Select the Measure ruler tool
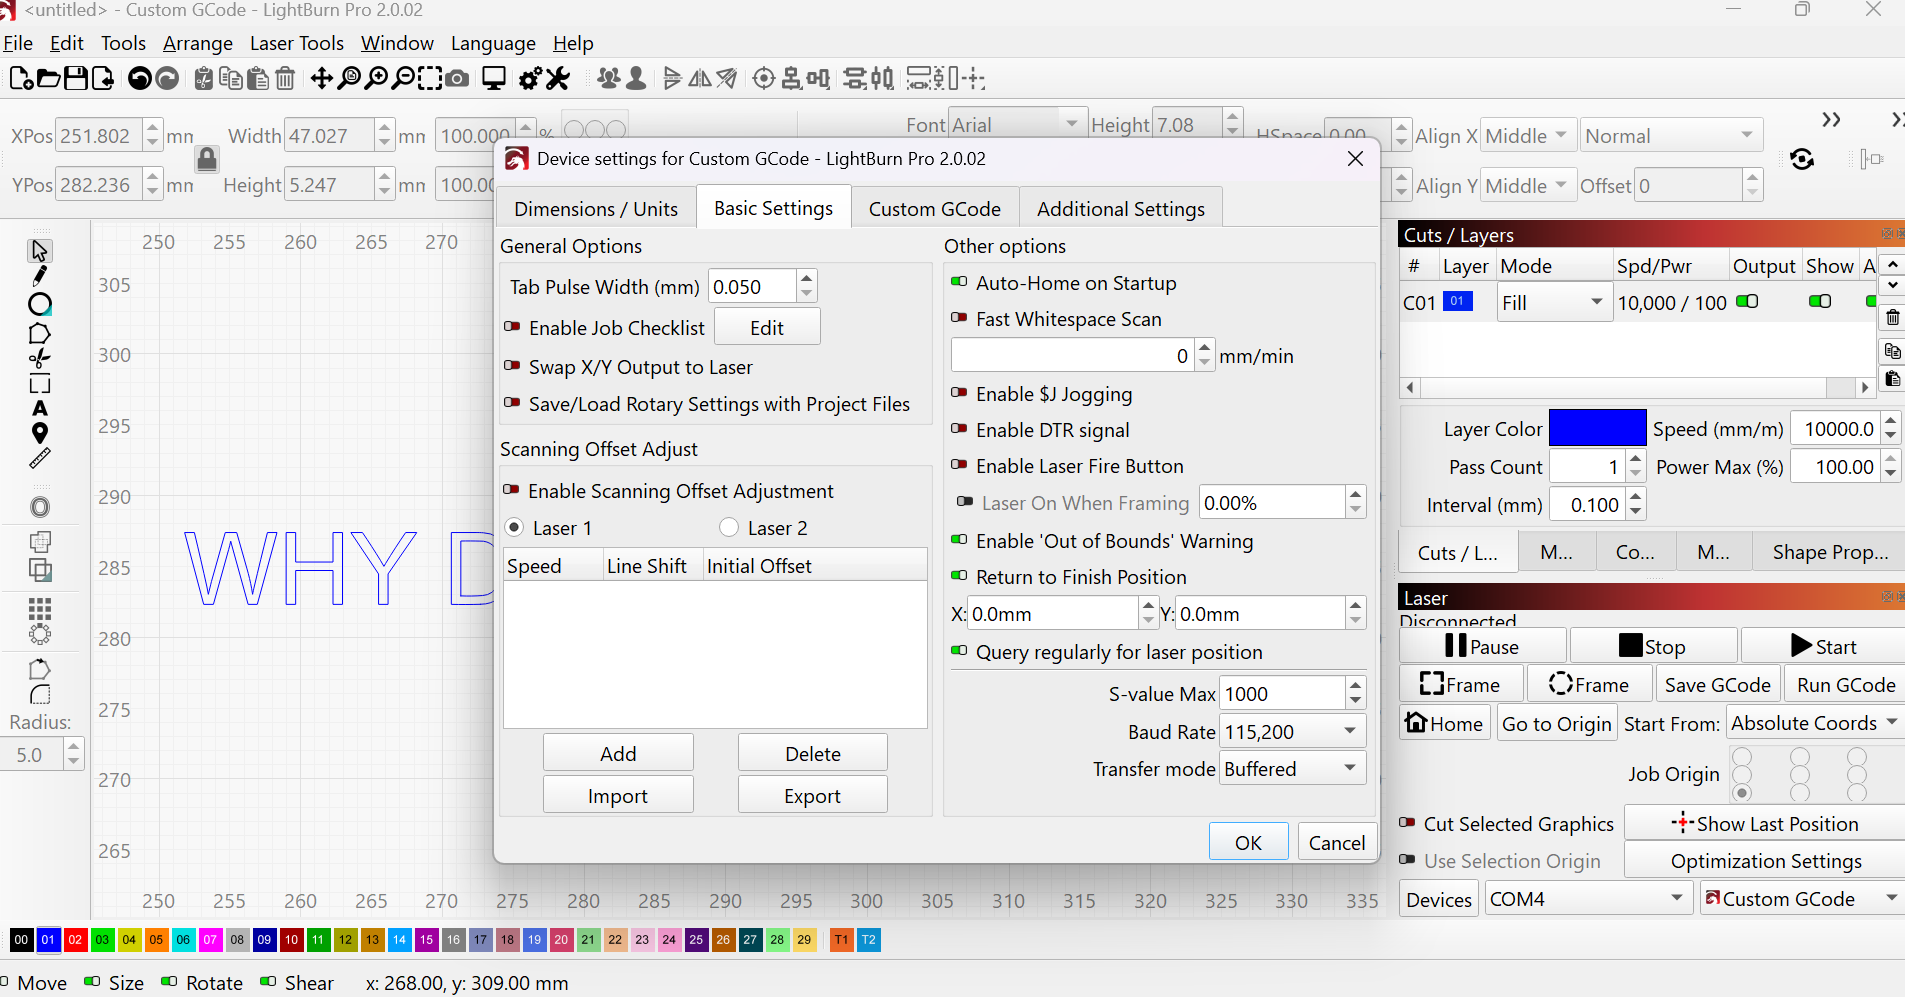The image size is (1905, 997). (40, 459)
